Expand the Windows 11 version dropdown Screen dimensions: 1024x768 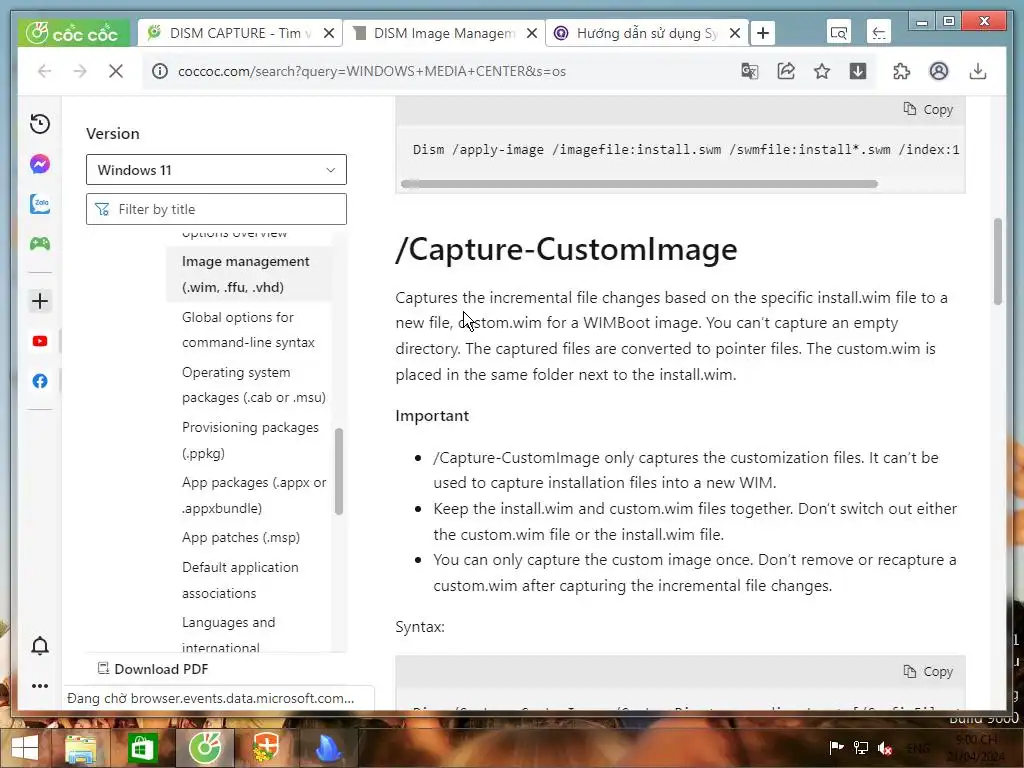tap(216, 170)
